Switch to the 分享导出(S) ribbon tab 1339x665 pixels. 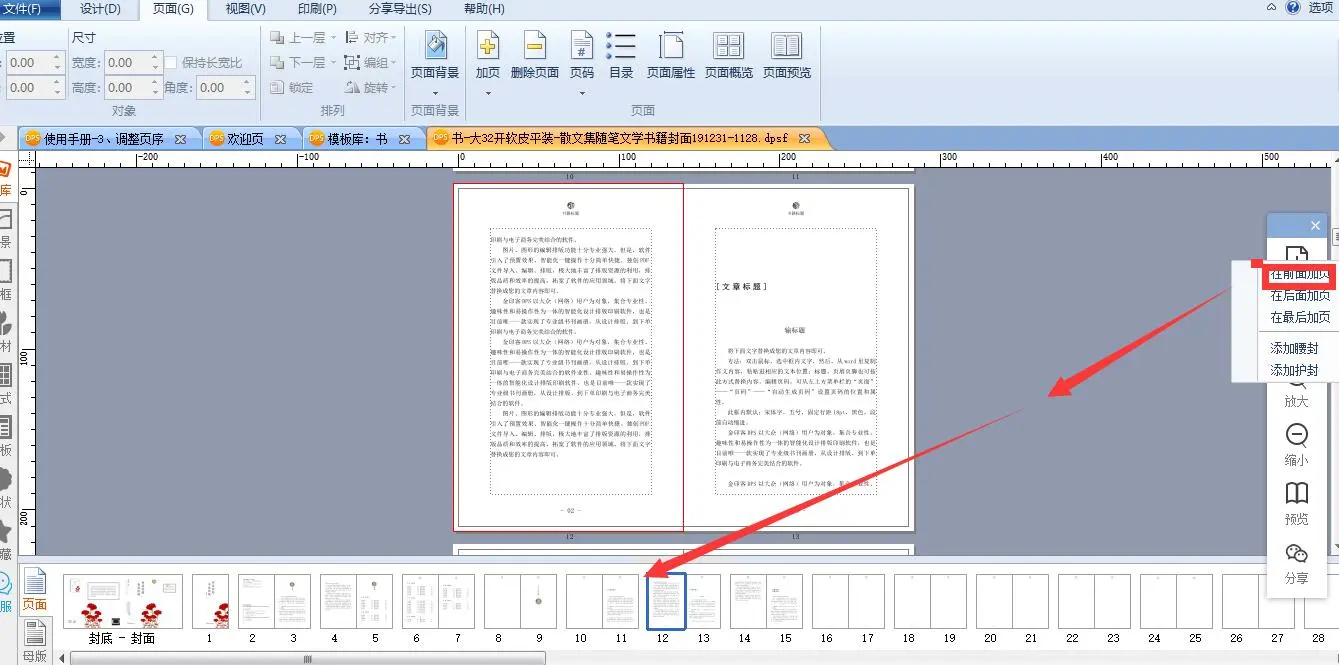[x=400, y=9]
